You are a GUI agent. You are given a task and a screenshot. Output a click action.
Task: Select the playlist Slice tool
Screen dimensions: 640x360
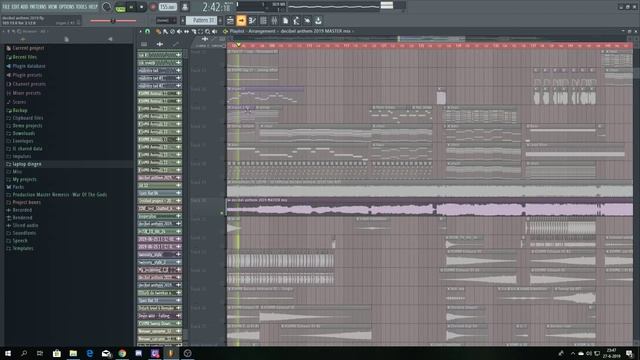tap(193, 31)
